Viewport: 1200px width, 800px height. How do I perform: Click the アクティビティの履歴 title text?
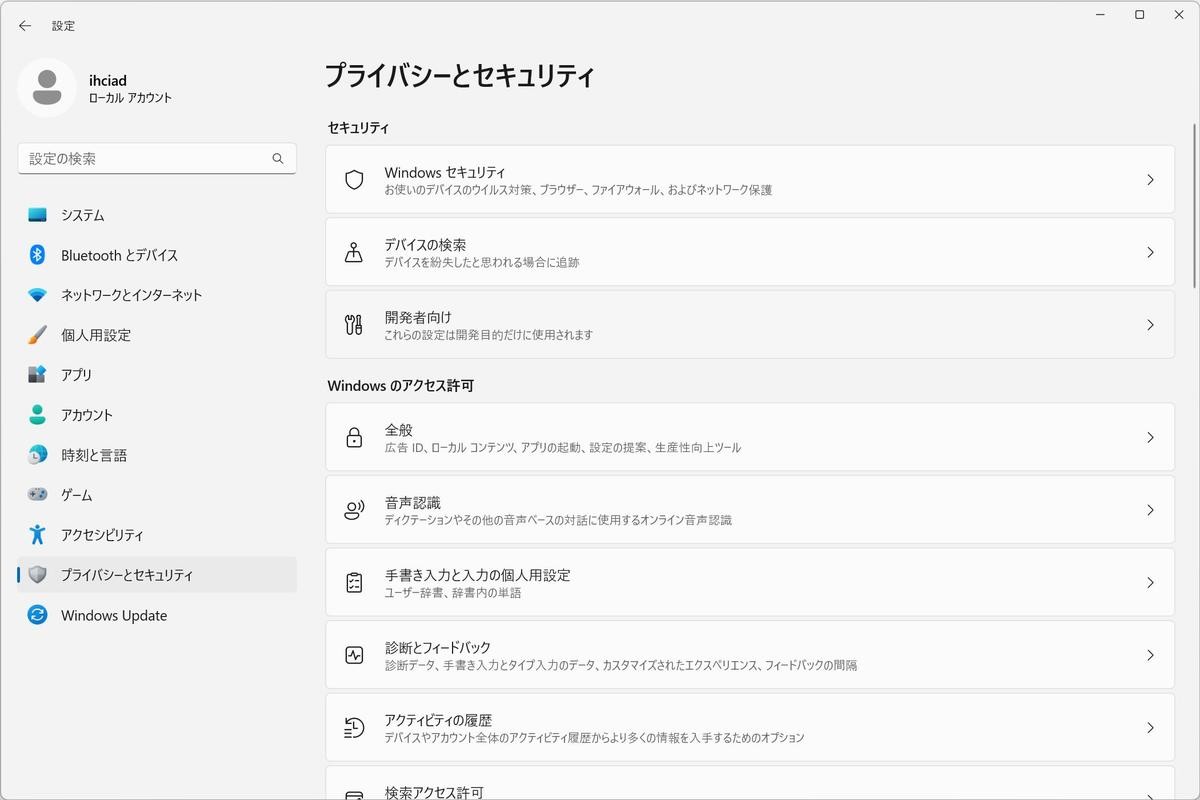438,720
